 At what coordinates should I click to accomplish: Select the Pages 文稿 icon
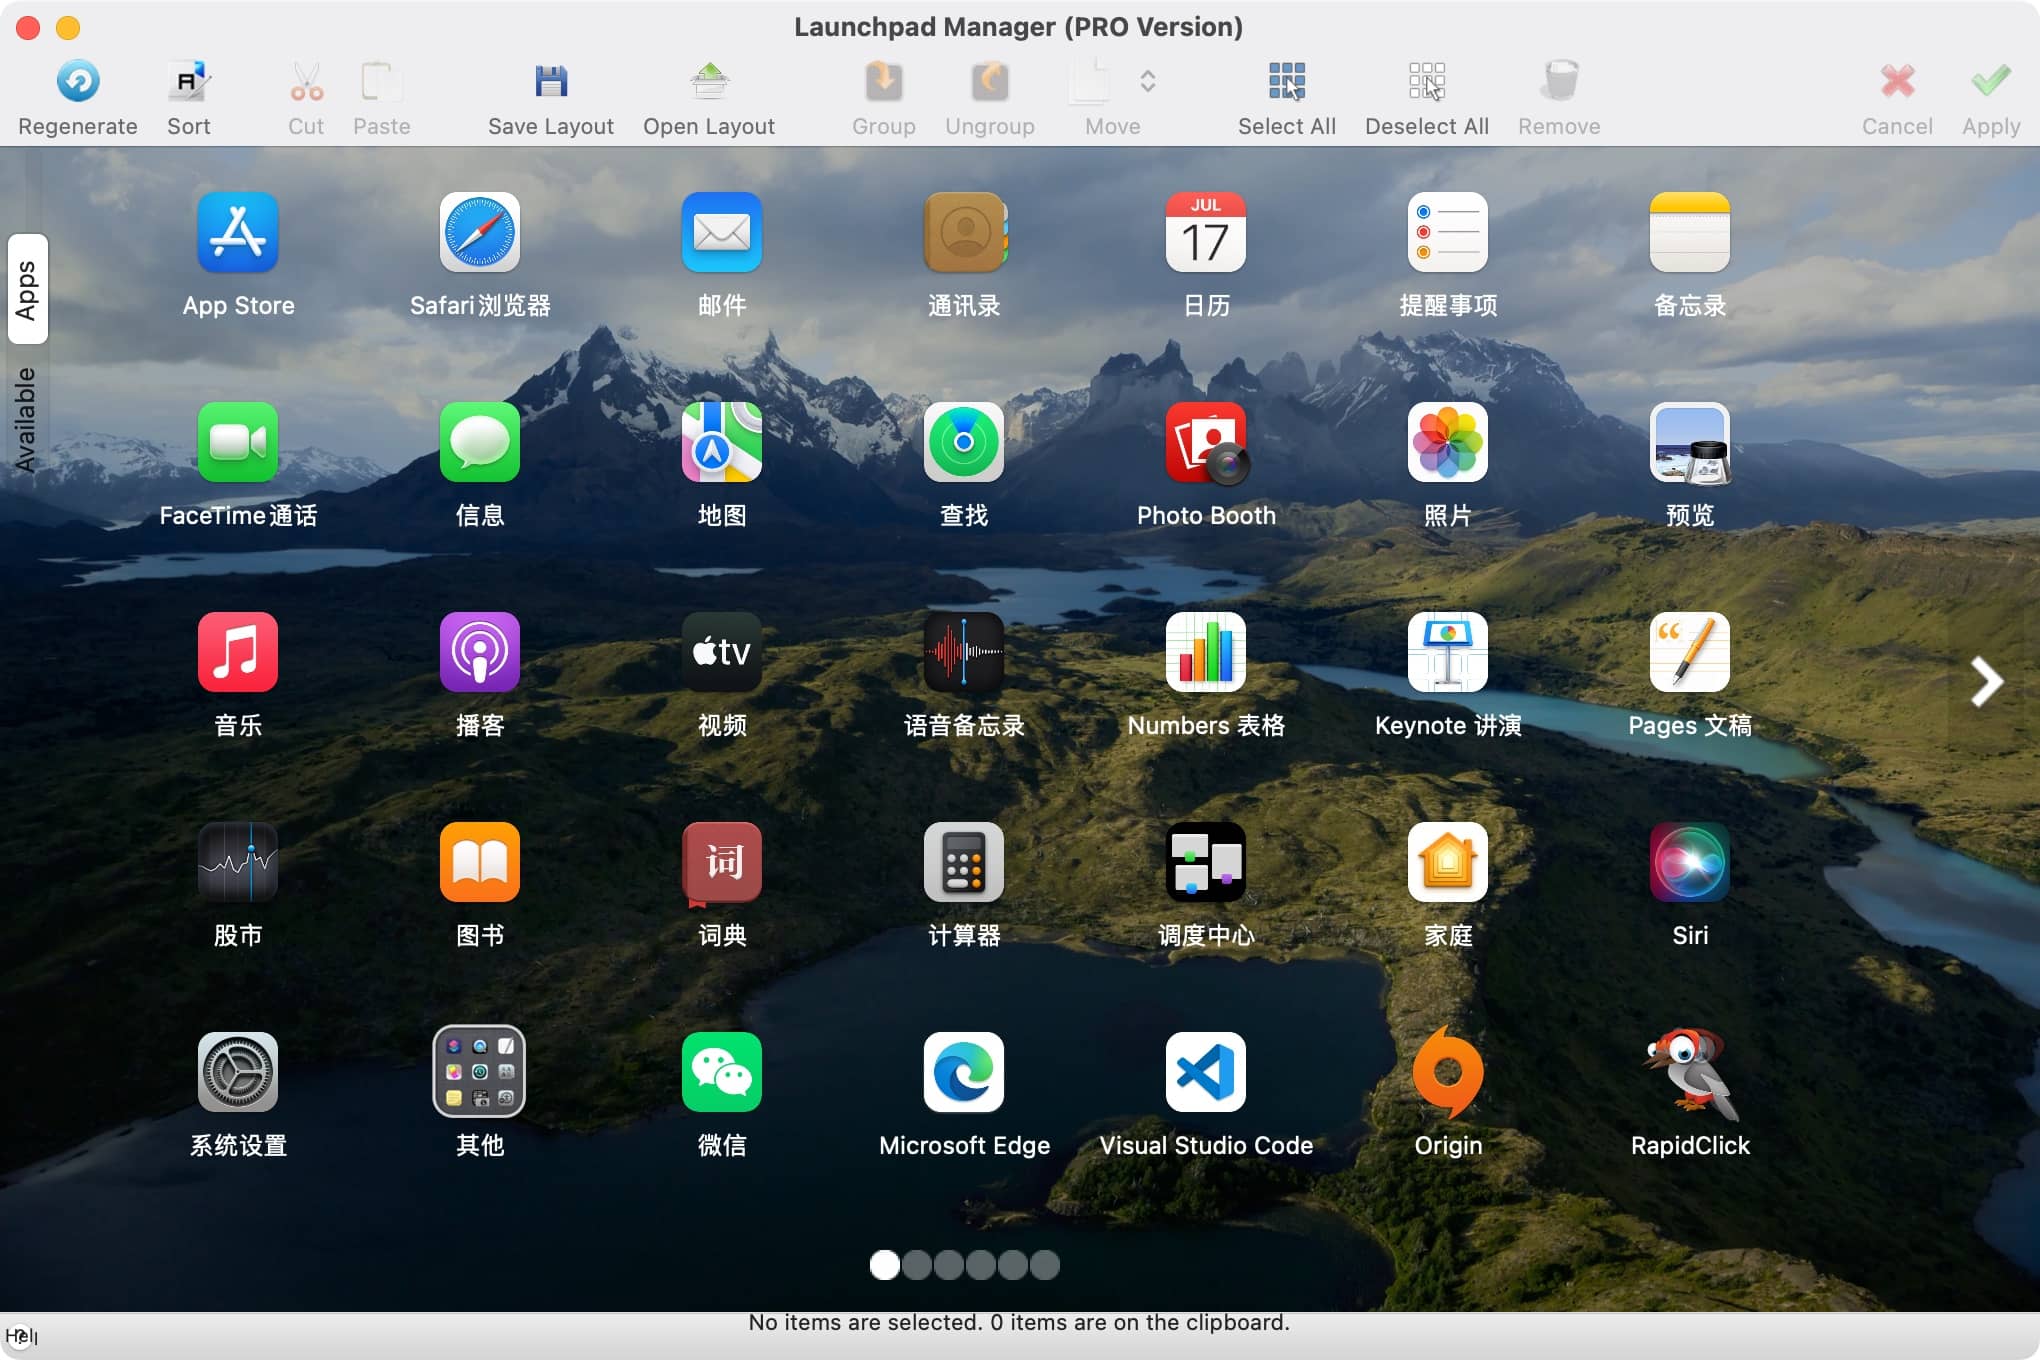point(1690,652)
